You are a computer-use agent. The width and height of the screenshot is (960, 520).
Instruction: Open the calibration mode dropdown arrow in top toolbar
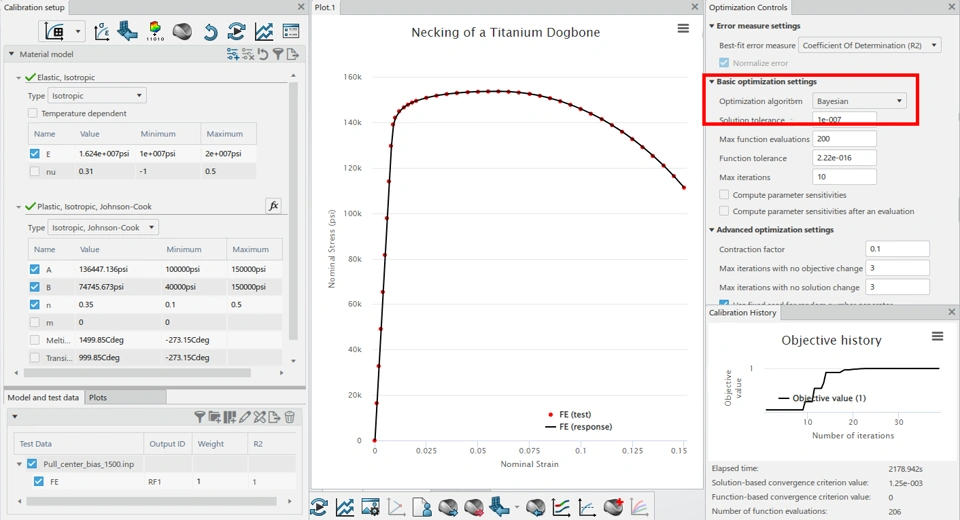78,31
